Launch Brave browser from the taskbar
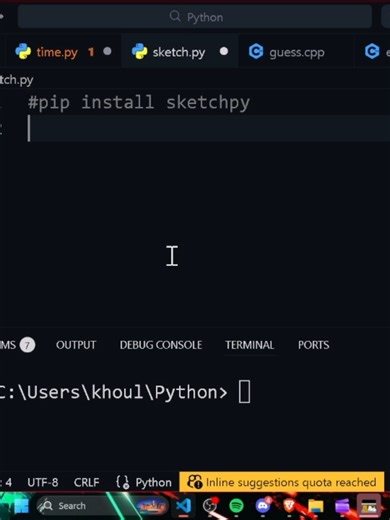Viewport: 390px width, 520px height. point(289,506)
